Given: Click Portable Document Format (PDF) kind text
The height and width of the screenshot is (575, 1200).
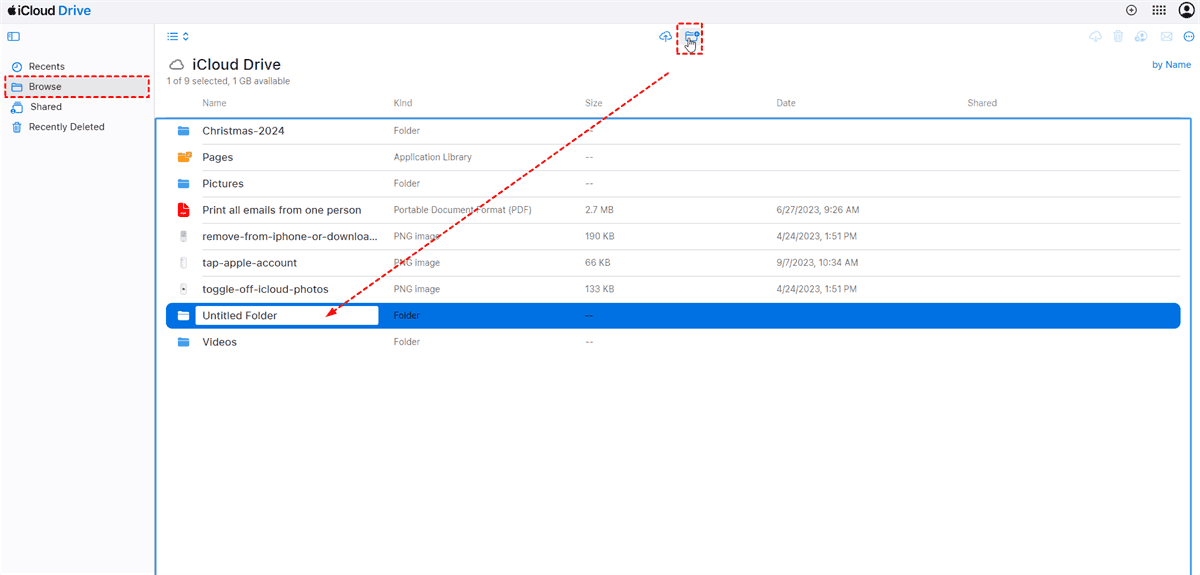Looking at the screenshot, I should (x=463, y=210).
